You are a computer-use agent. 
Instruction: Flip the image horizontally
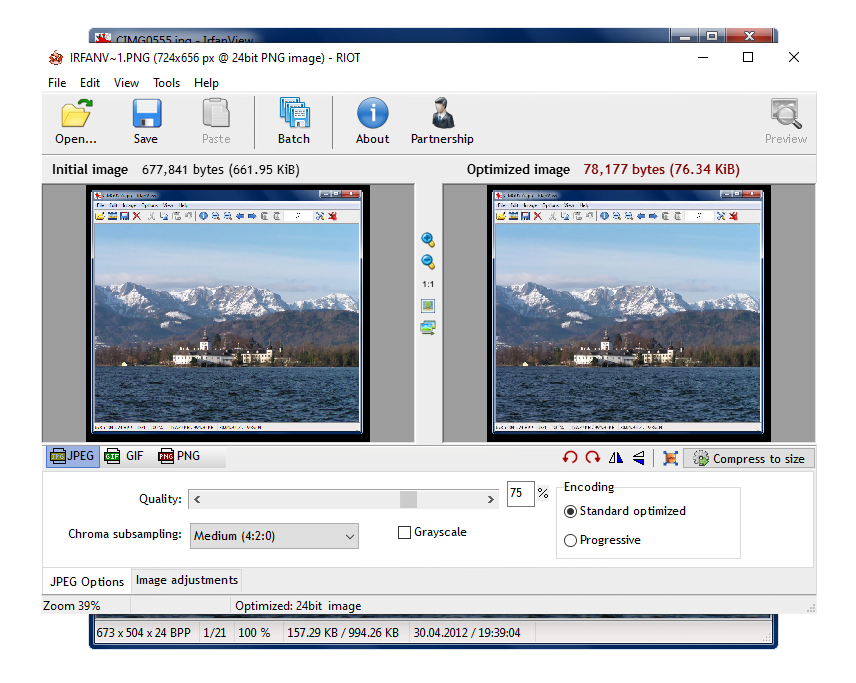(616, 458)
